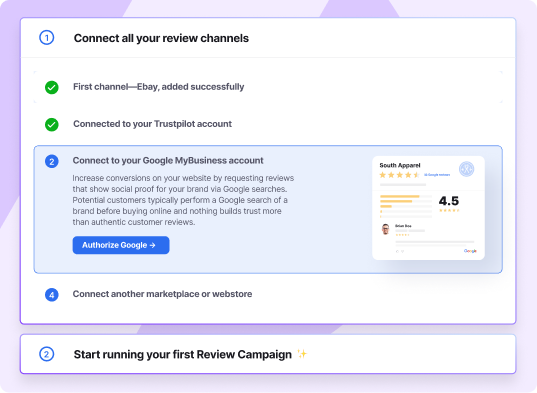Click the Google logo in preview card
Screen dimensions: 537x393
470,251
